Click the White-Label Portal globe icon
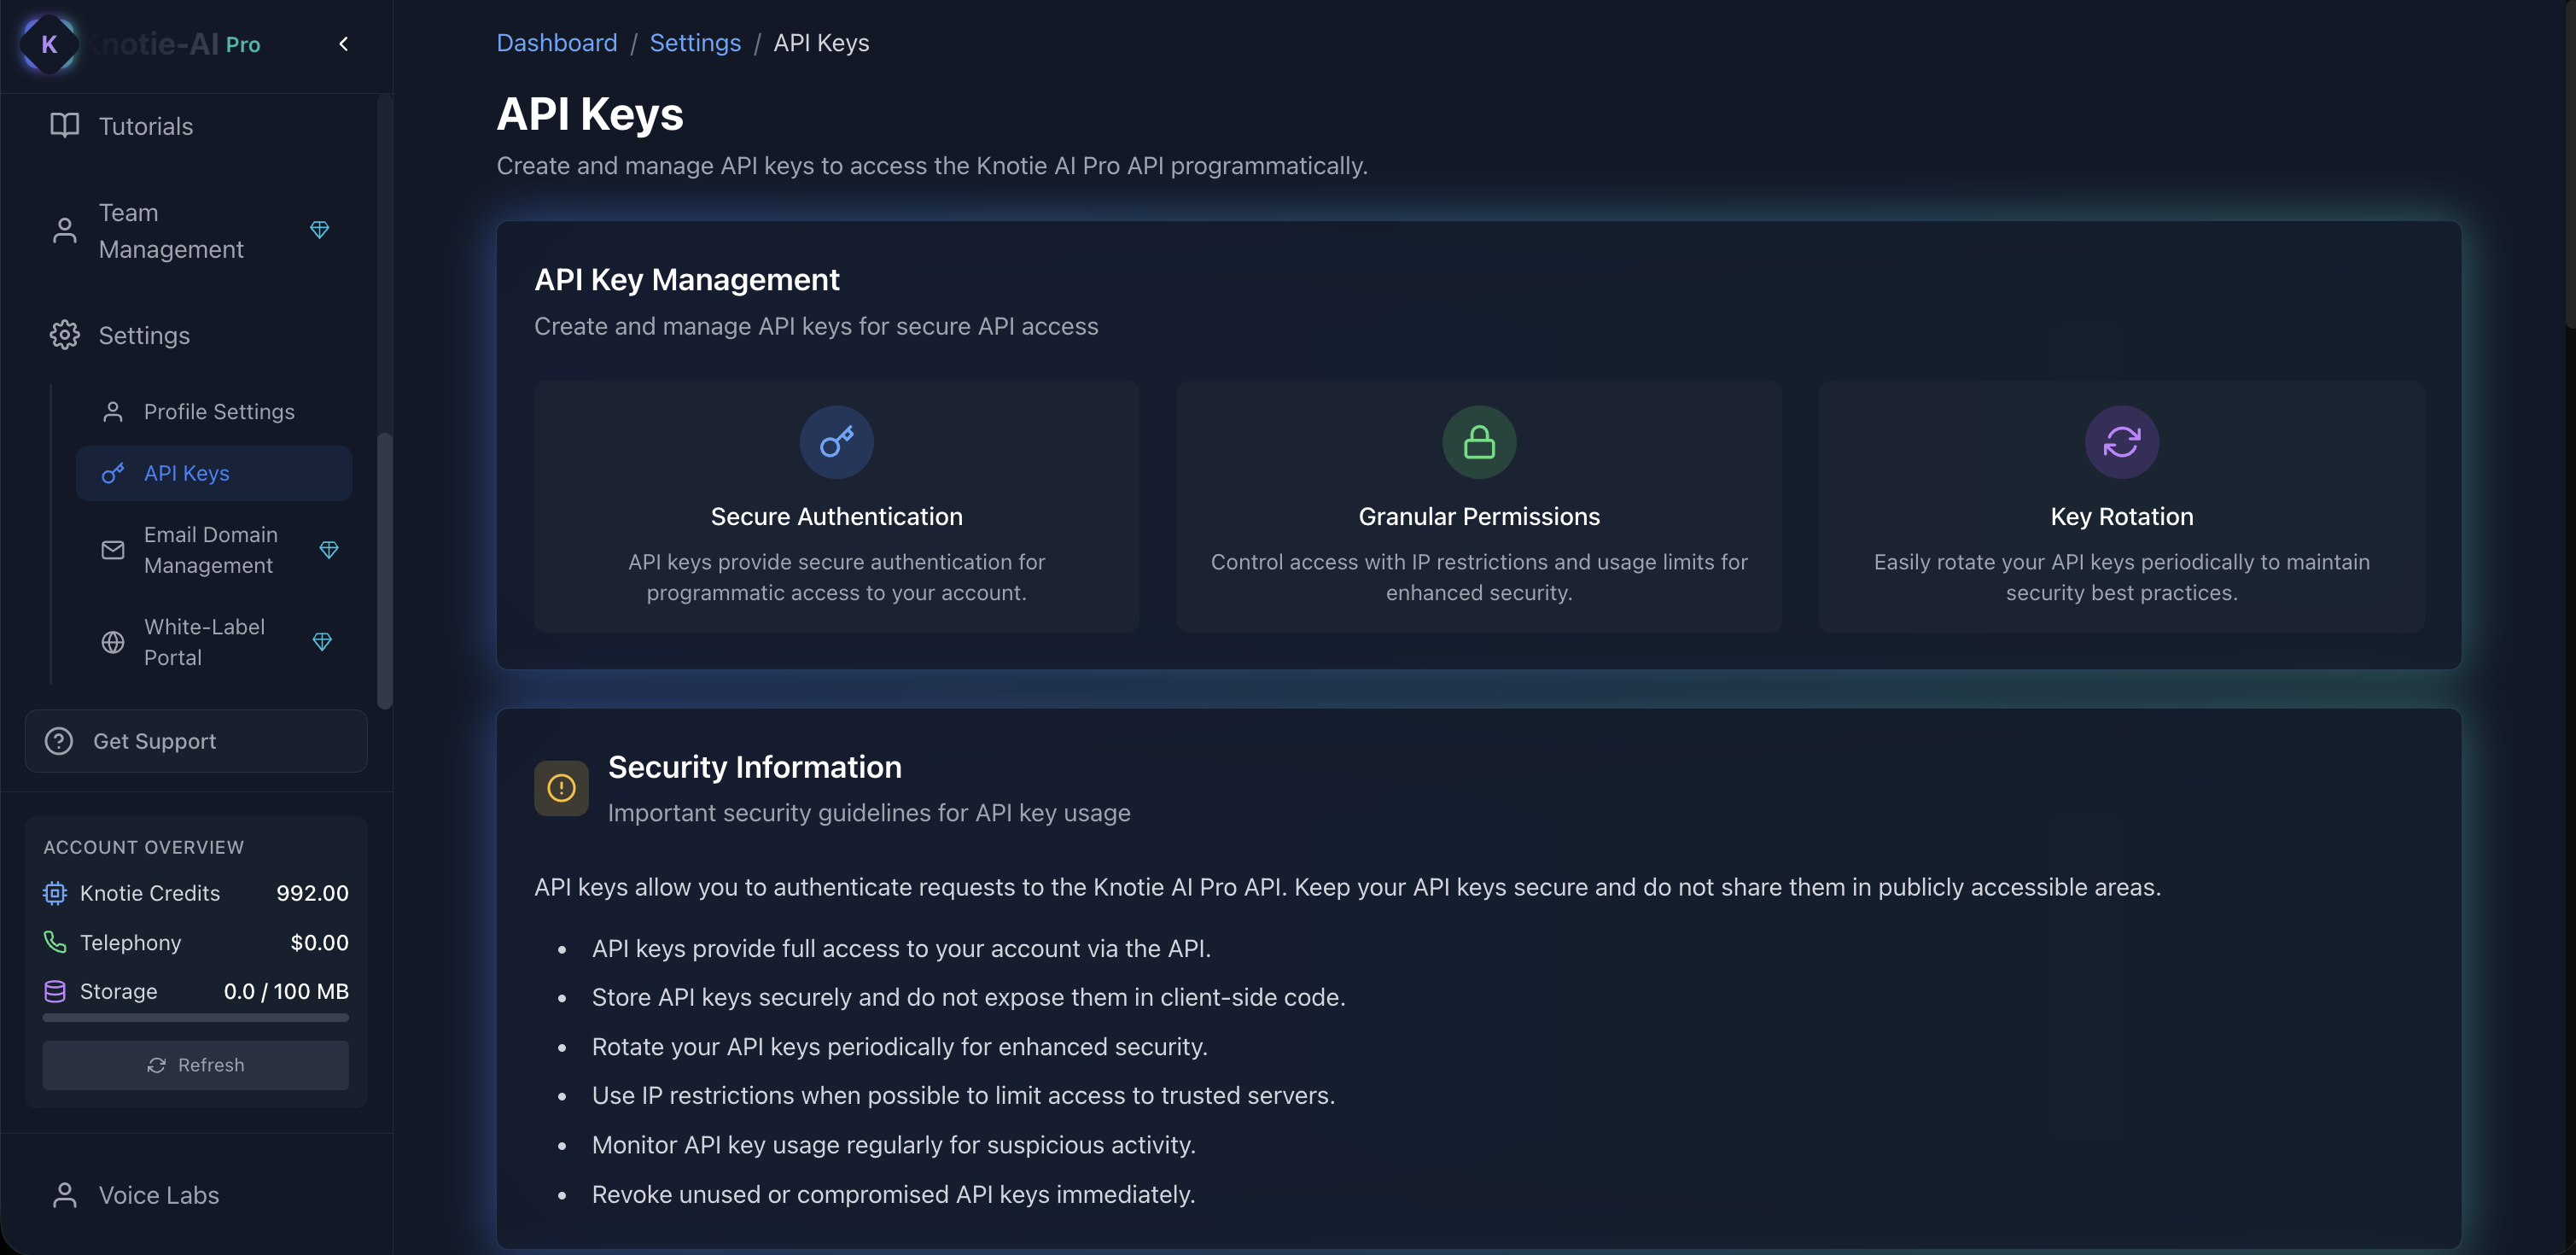 (x=113, y=642)
